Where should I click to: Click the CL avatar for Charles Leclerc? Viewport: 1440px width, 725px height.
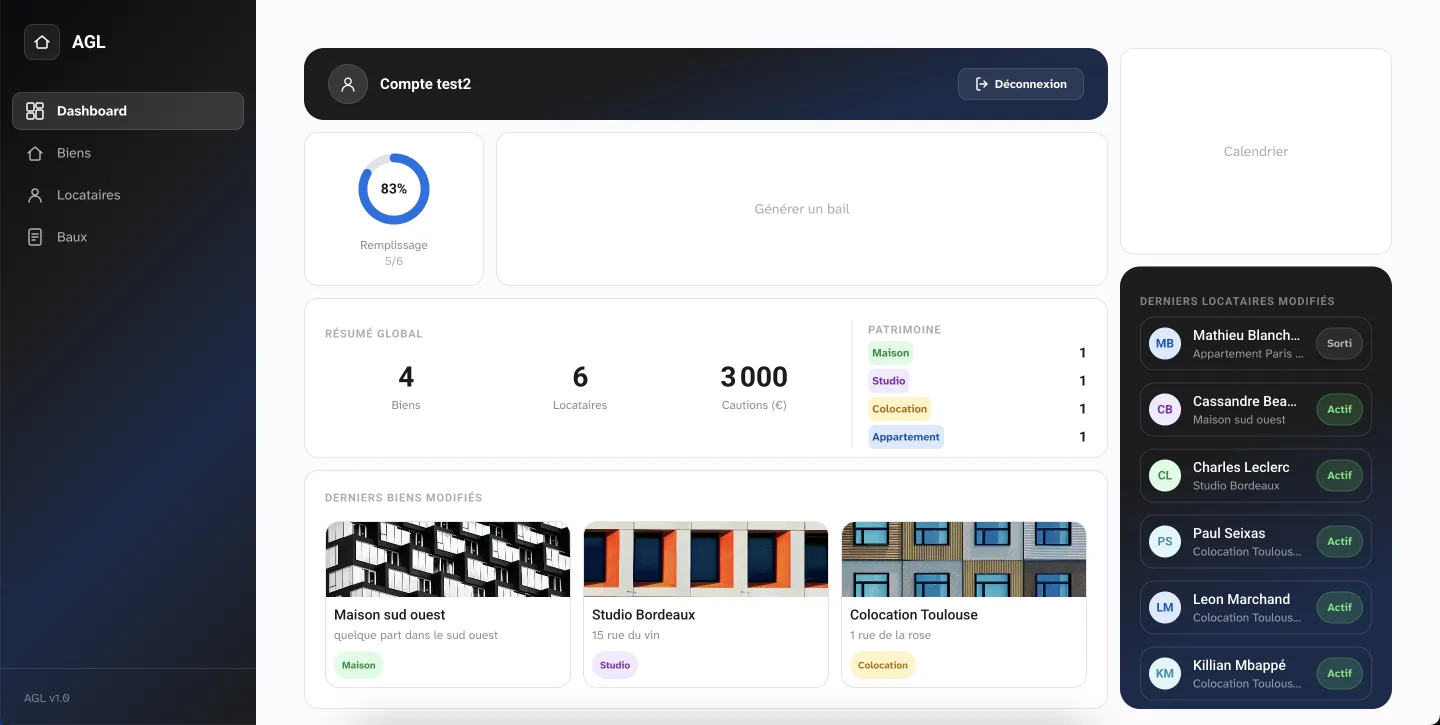pos(1165,476)
